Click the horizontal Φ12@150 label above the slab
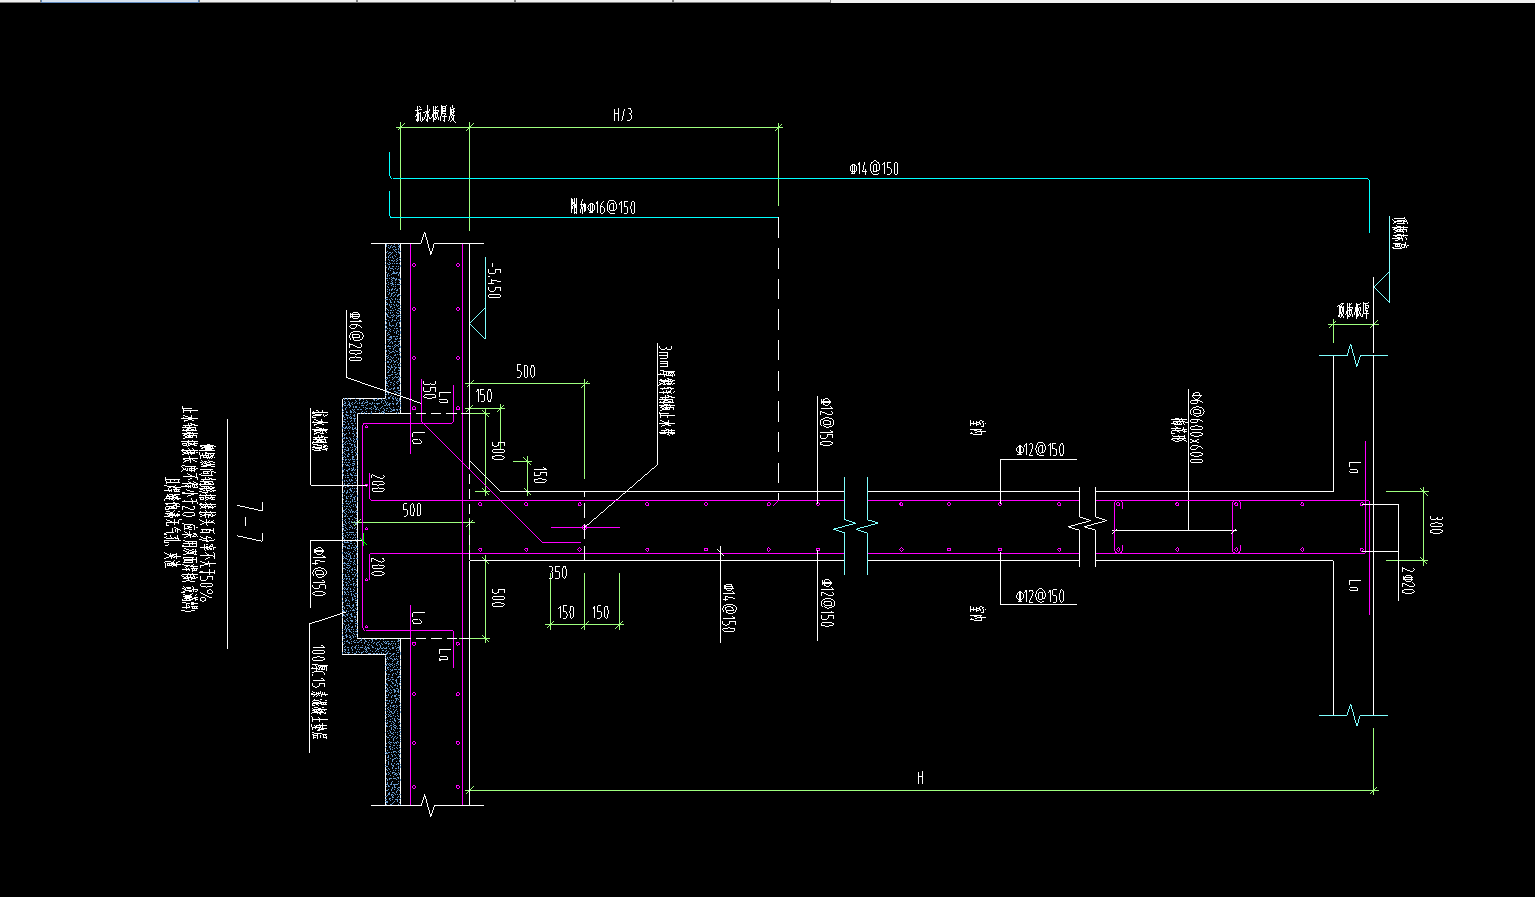The height and width of the screenshot is (897, 1535). coord(1040,450)
